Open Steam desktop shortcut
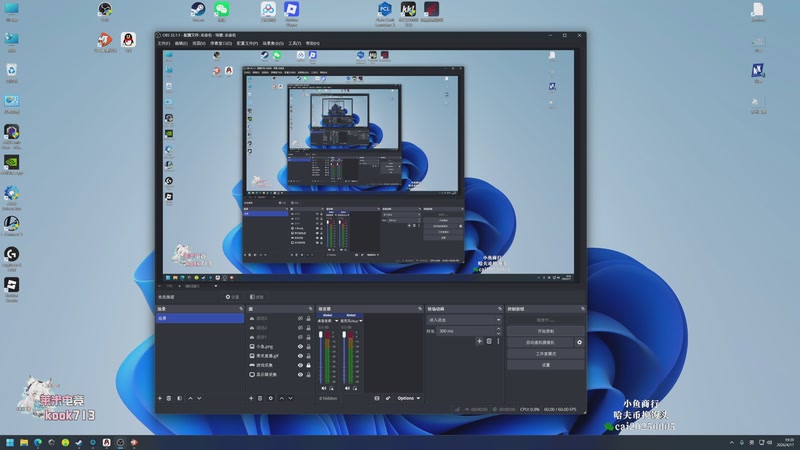The height and width of the screenshot is (450, 800). coord(198,11)
